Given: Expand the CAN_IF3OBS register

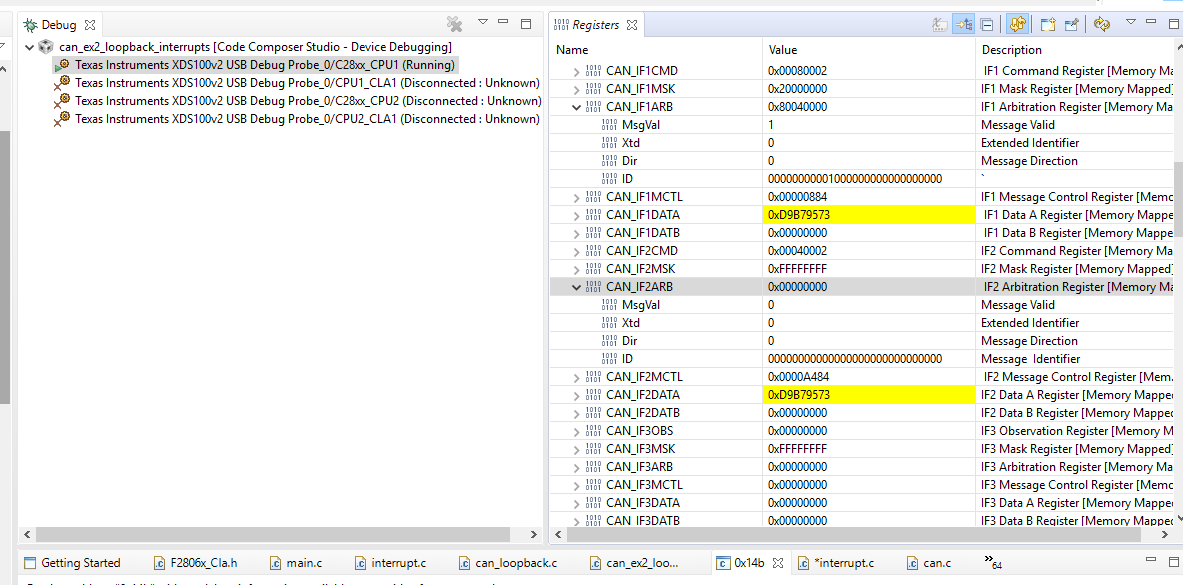Looking at the screenshot, I should point(576,431).
